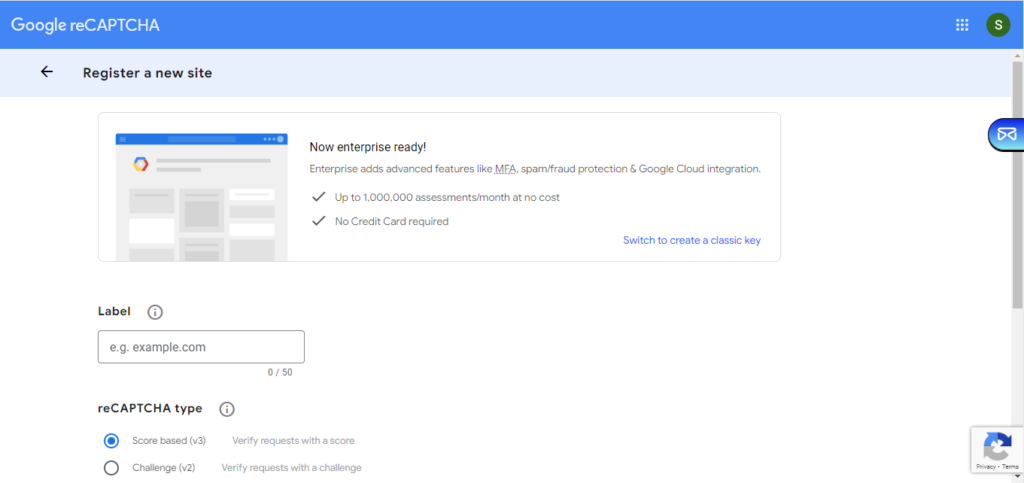Click the Privacy link in the reCAPTCHA badge
This screenshot has width=1024, height=483.
click(985, 467)
